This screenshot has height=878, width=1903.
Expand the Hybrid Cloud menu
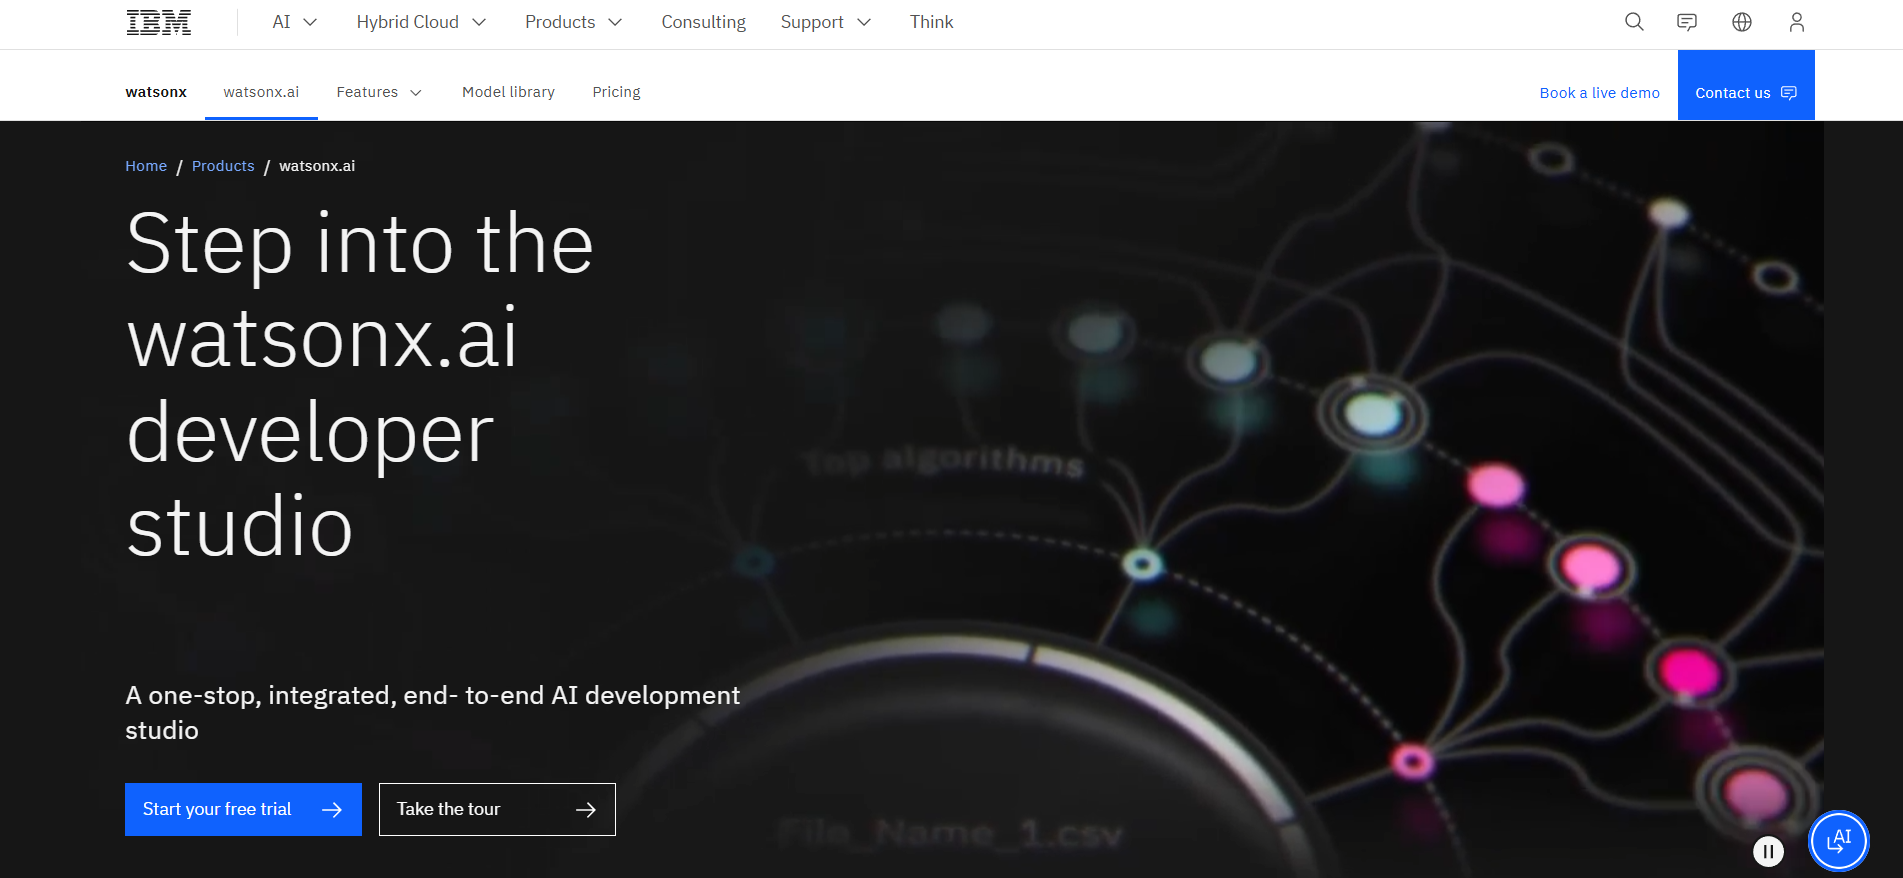[x=421, y=22]
